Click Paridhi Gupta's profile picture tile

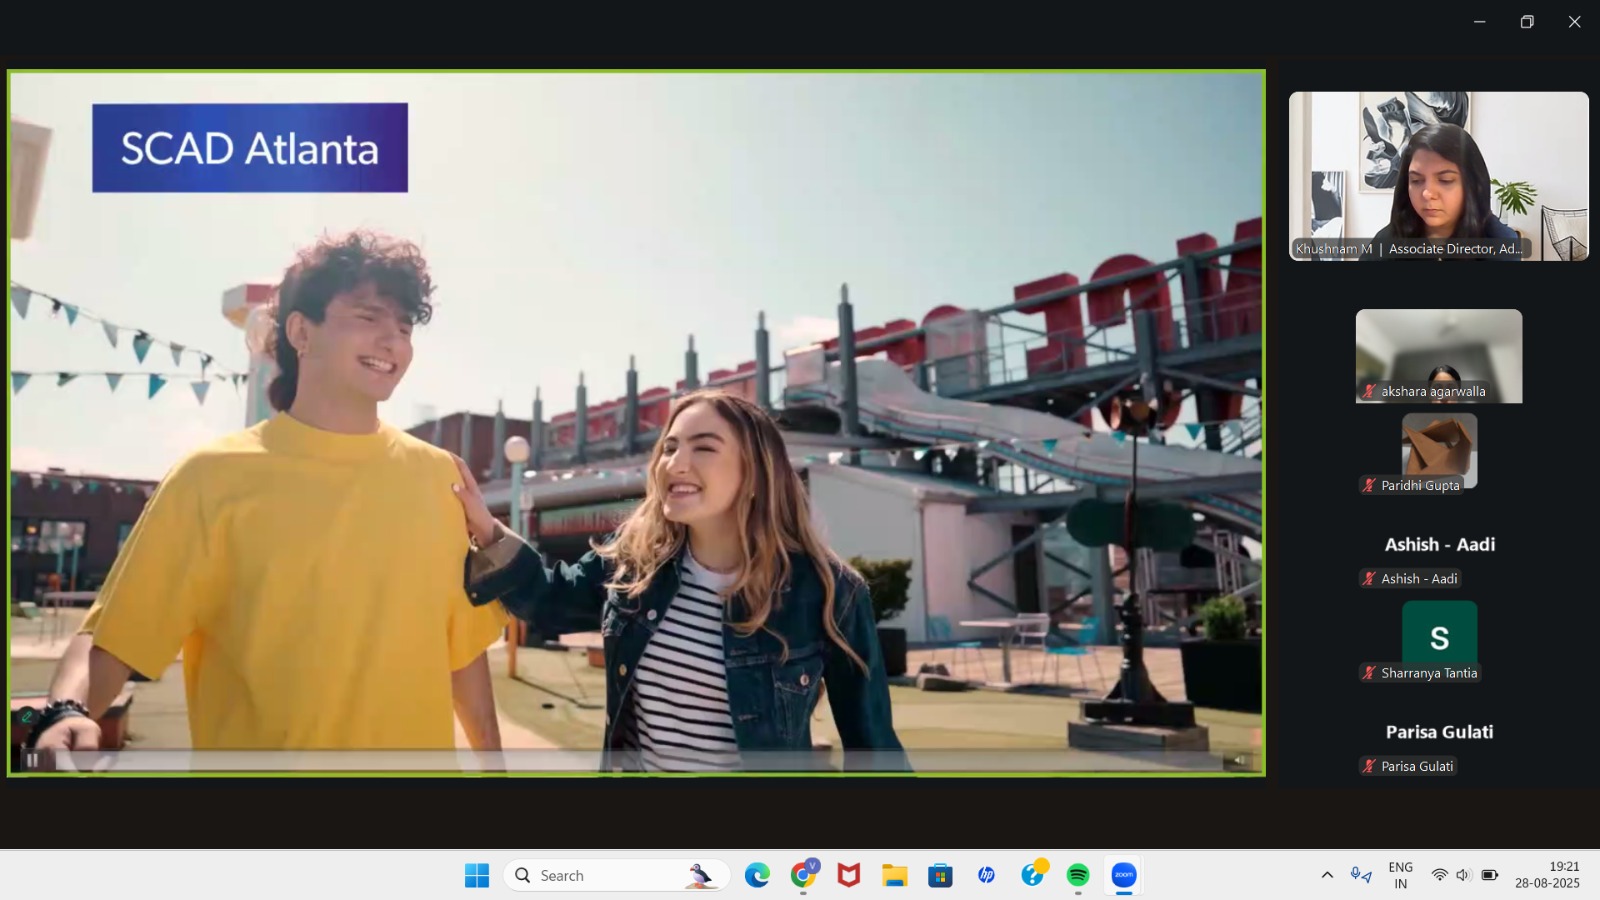1438,448
